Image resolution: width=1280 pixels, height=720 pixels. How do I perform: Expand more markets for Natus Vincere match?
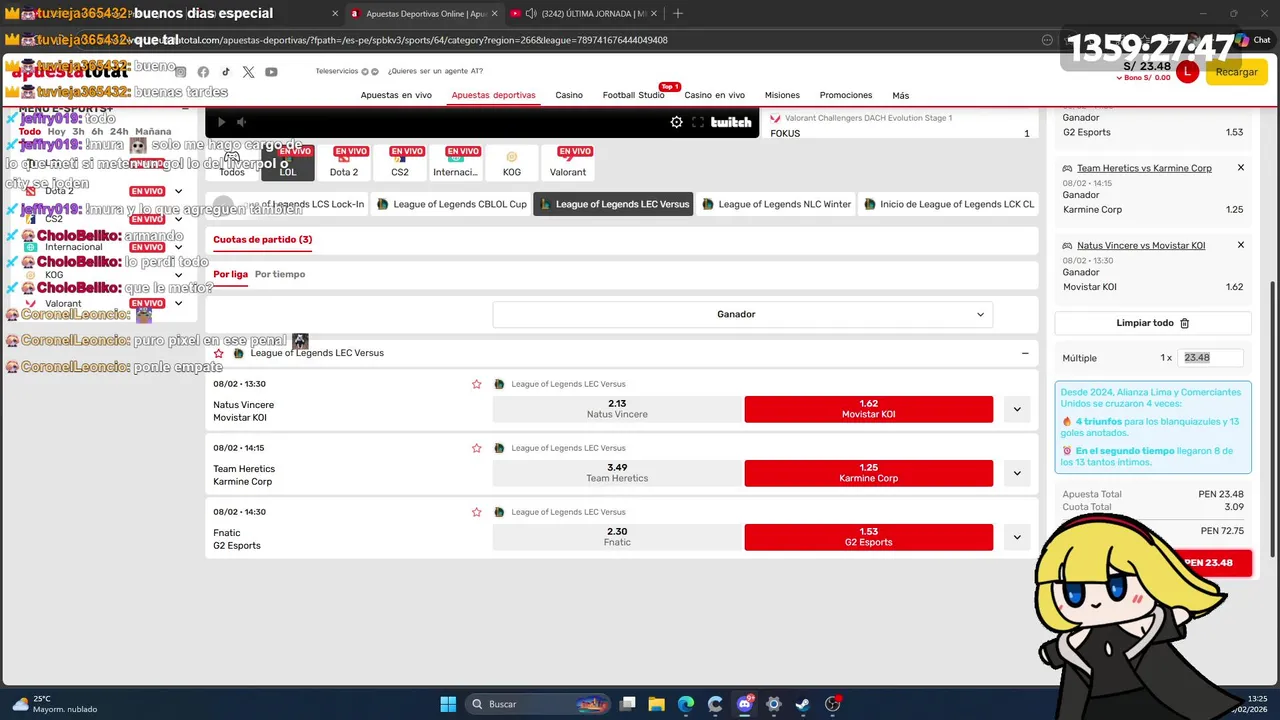pyautogui.click(x=1017, y=409)
